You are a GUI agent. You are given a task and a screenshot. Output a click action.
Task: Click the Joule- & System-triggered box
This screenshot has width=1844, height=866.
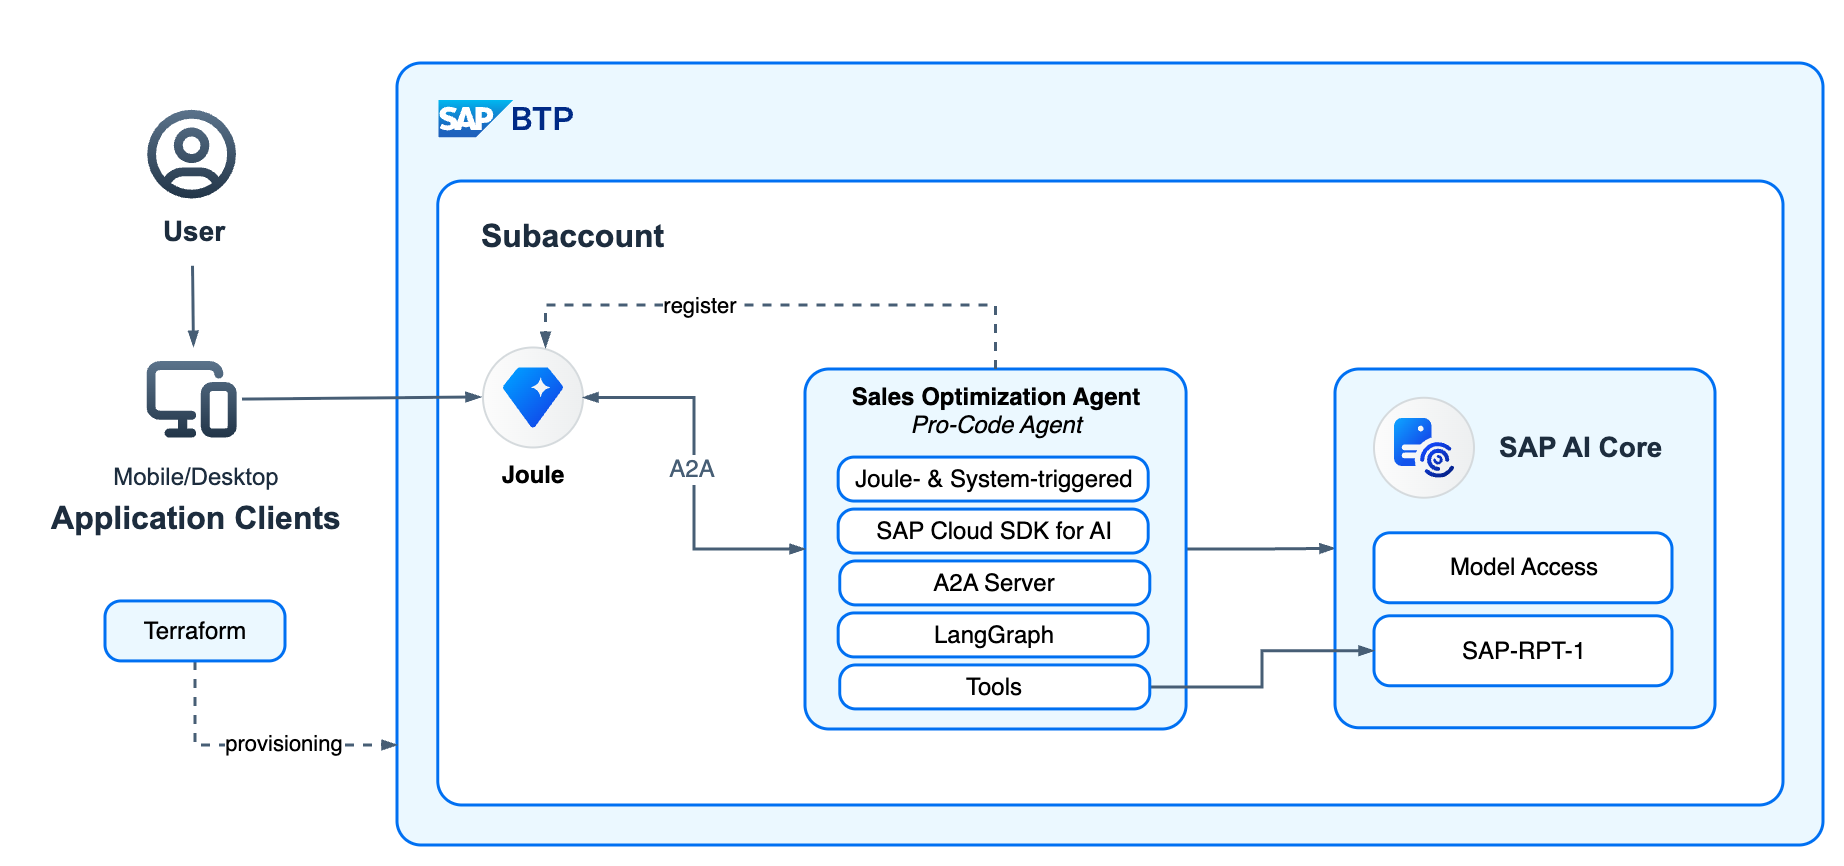click(993, 479)
